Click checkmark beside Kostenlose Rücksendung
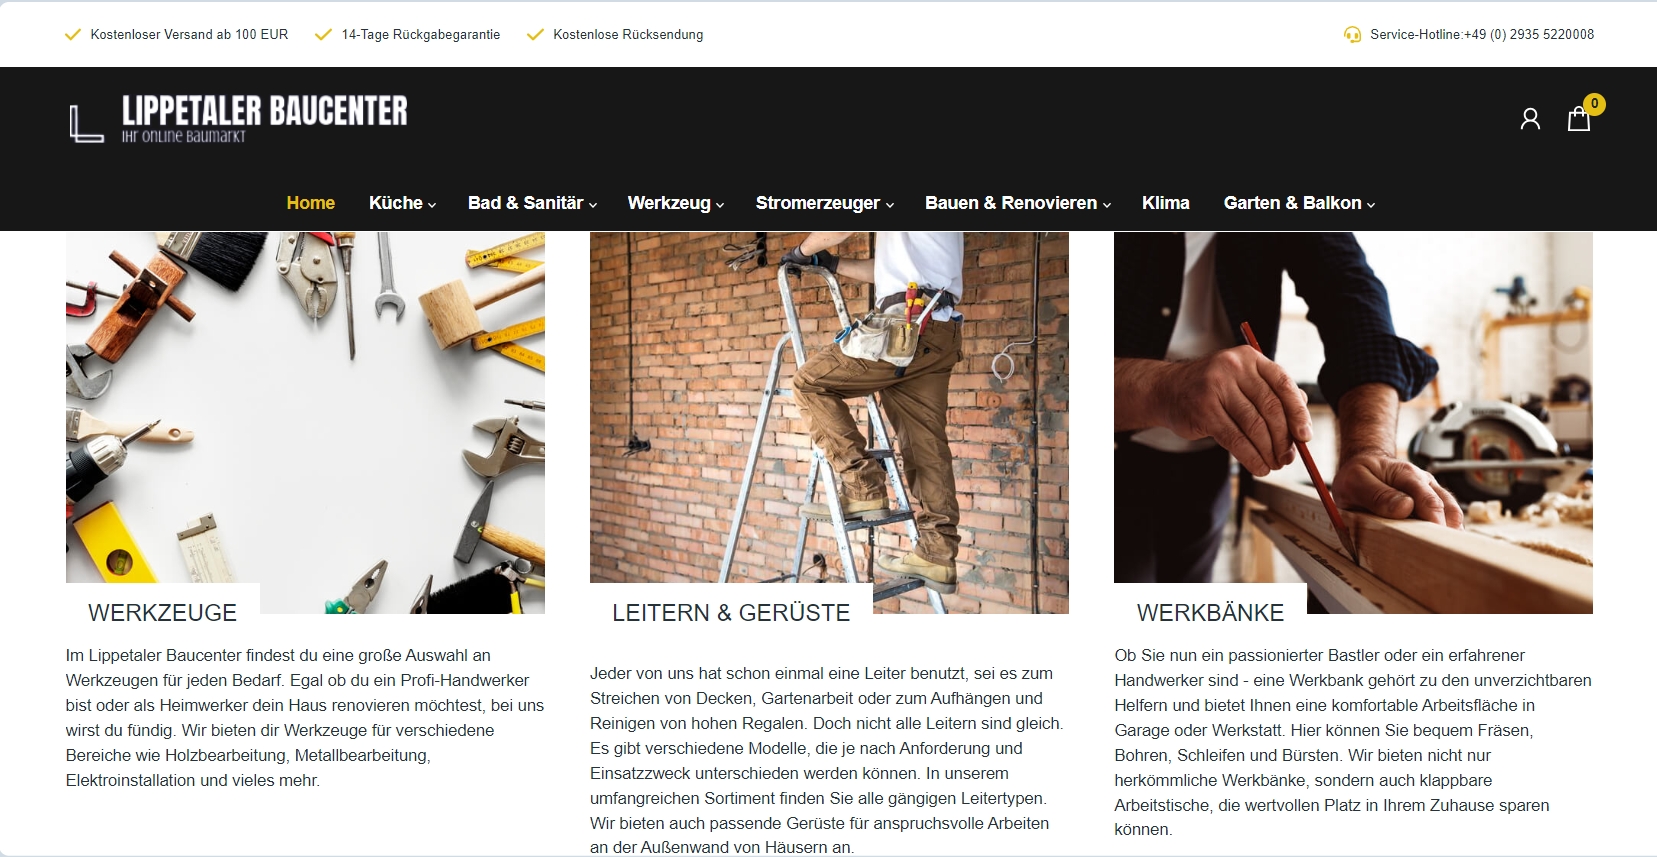 (x=535, y=35)
